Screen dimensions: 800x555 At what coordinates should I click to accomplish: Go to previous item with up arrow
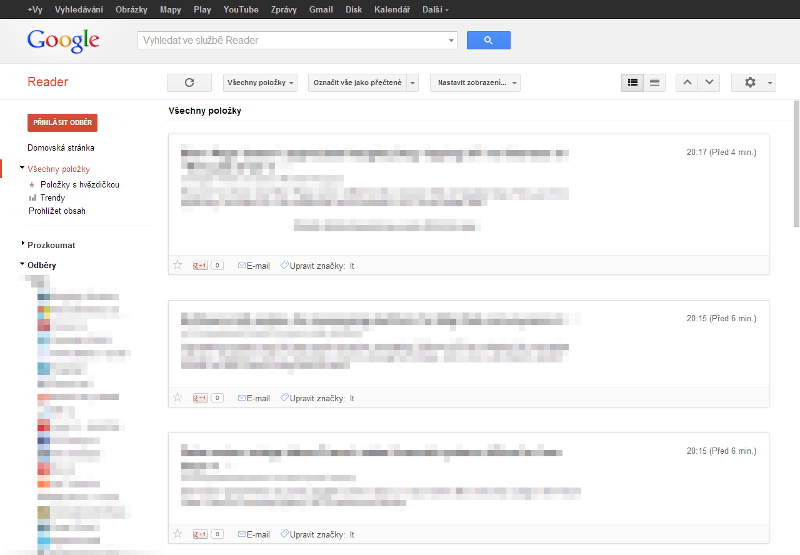(x=687, y=83)
